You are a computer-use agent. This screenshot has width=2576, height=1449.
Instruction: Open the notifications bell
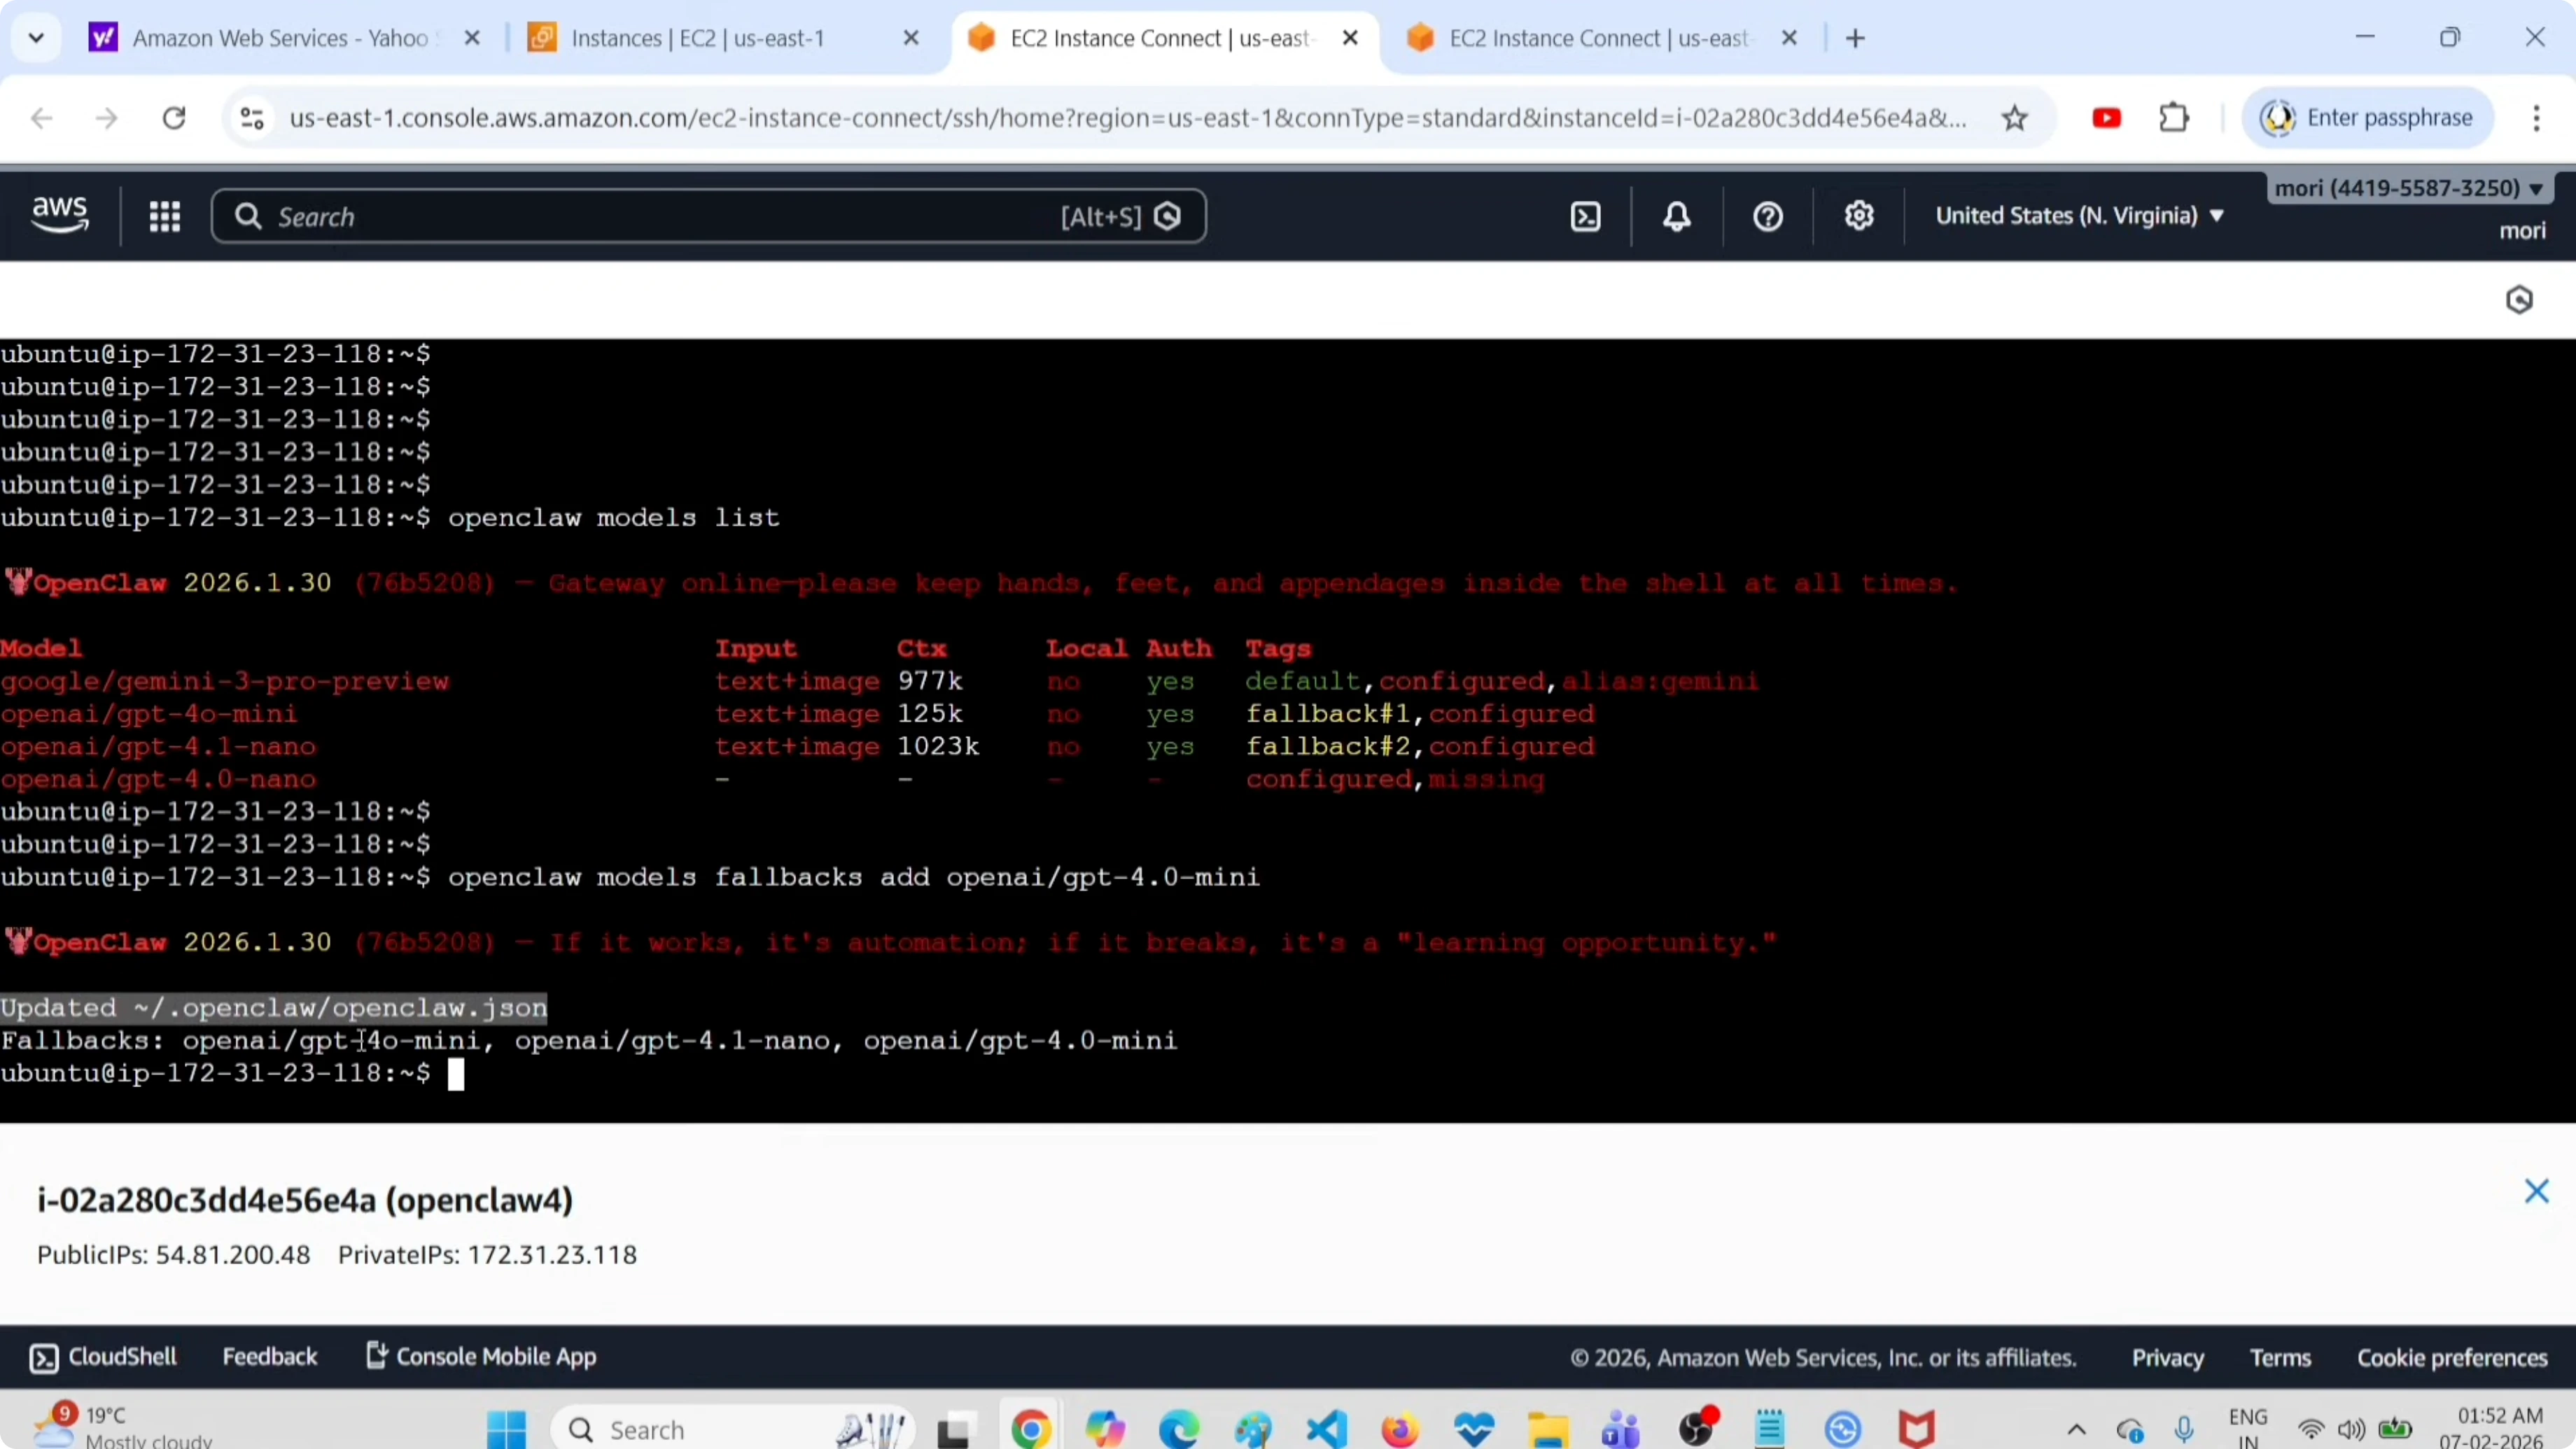(1677, 216)
